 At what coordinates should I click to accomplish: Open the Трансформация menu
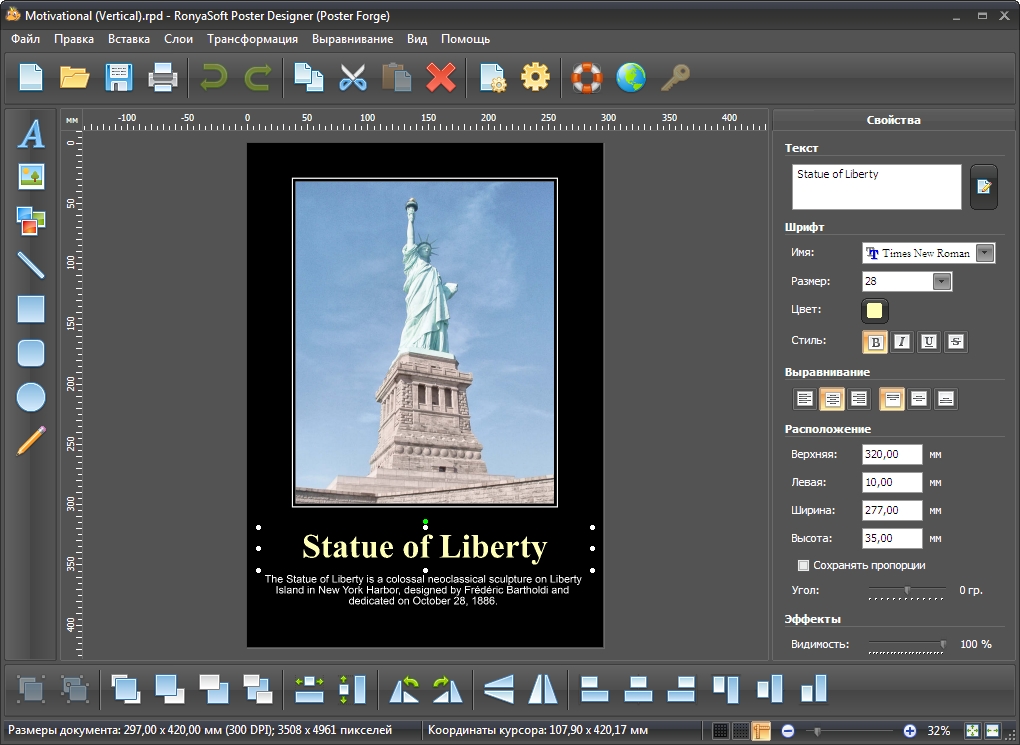tap(252, 39)
